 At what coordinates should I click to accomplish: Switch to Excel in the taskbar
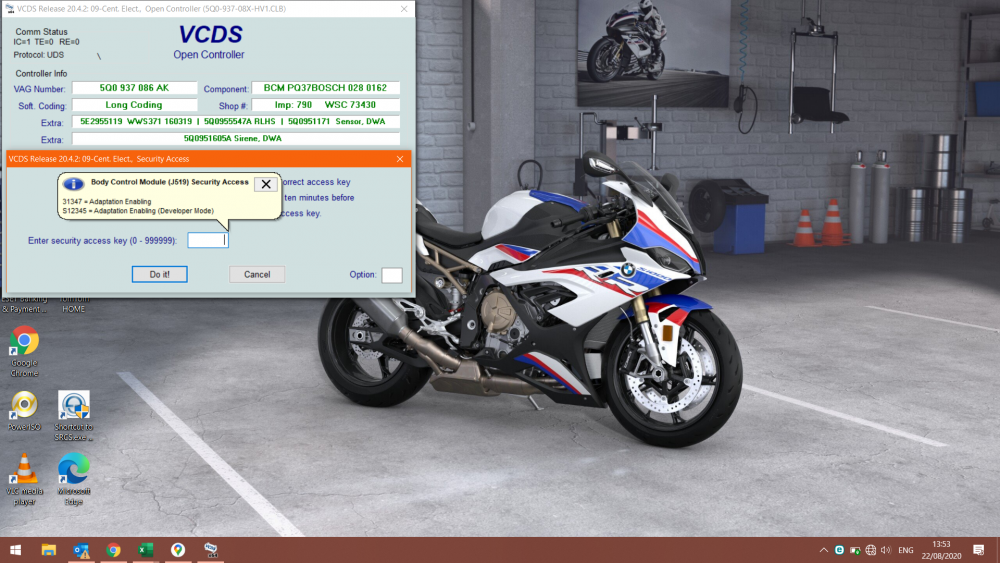(145, 550)
